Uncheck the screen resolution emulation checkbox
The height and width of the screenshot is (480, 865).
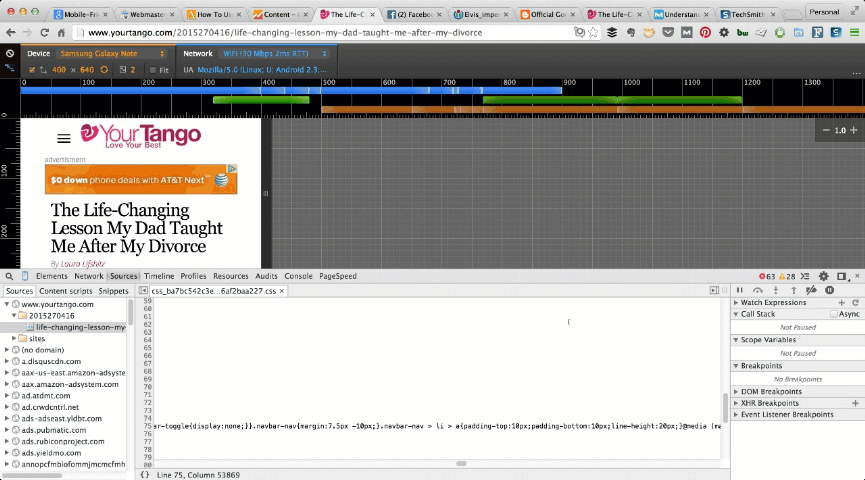tap(31, 70)
